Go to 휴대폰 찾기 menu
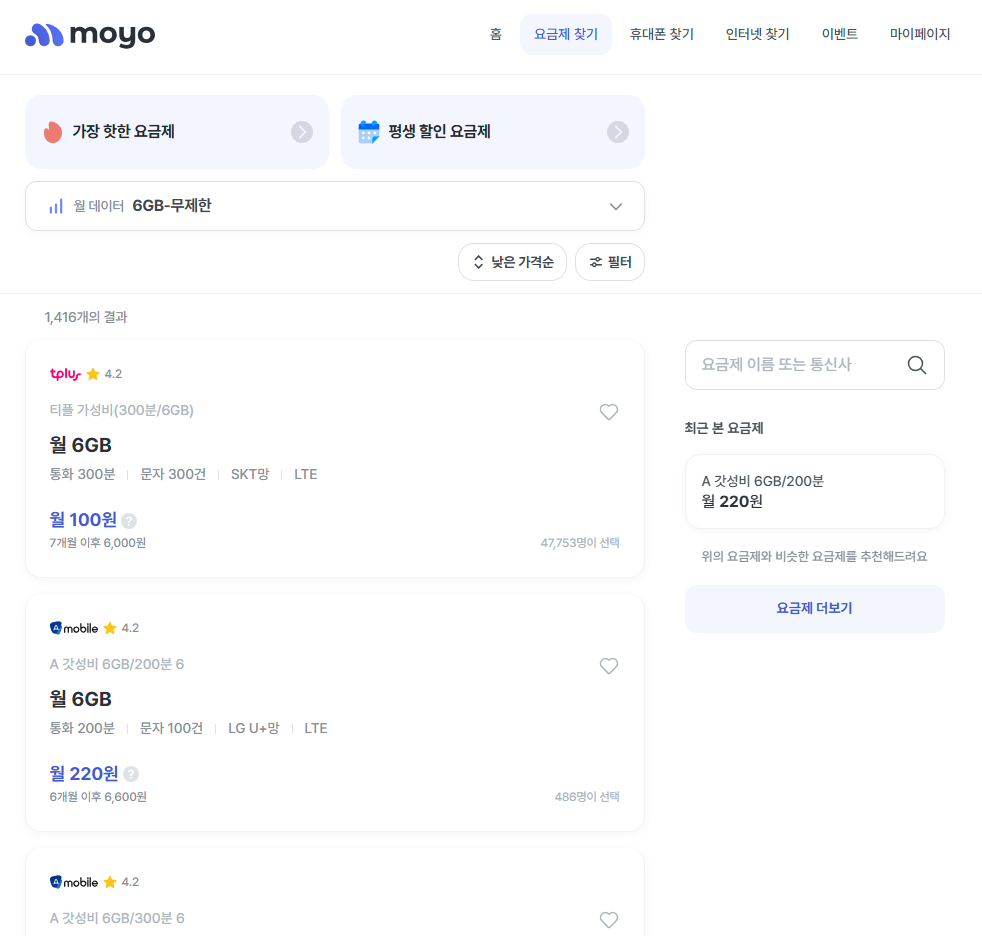The image size is (982, 936). pyautogui.click(x=661, y=34)
